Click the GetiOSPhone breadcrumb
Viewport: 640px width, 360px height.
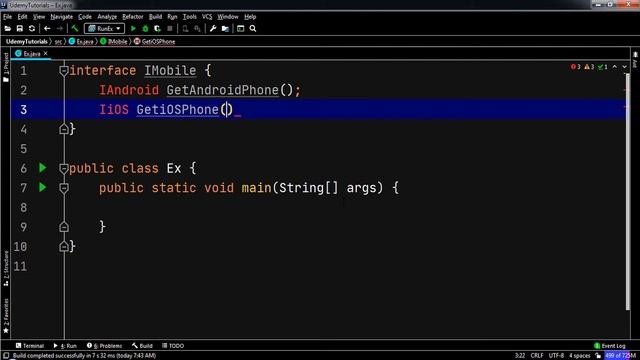click(155, 41)
